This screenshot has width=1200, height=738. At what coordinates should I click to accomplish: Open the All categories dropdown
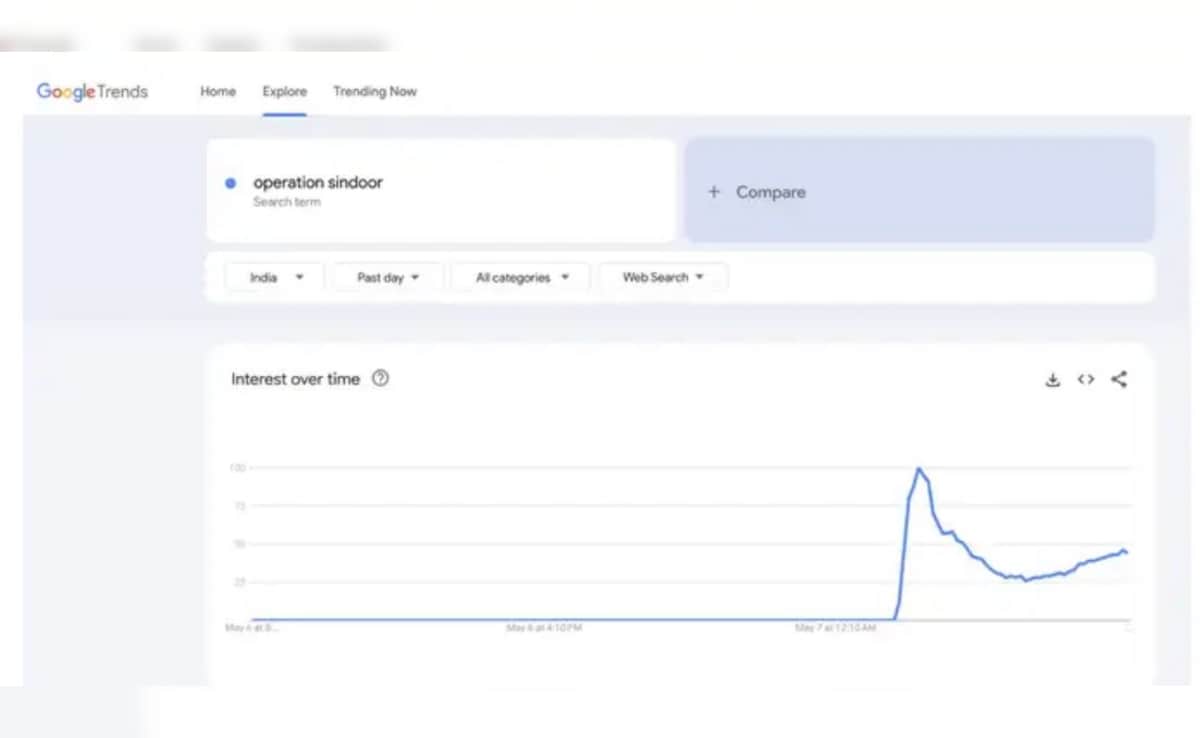(521, 278)
